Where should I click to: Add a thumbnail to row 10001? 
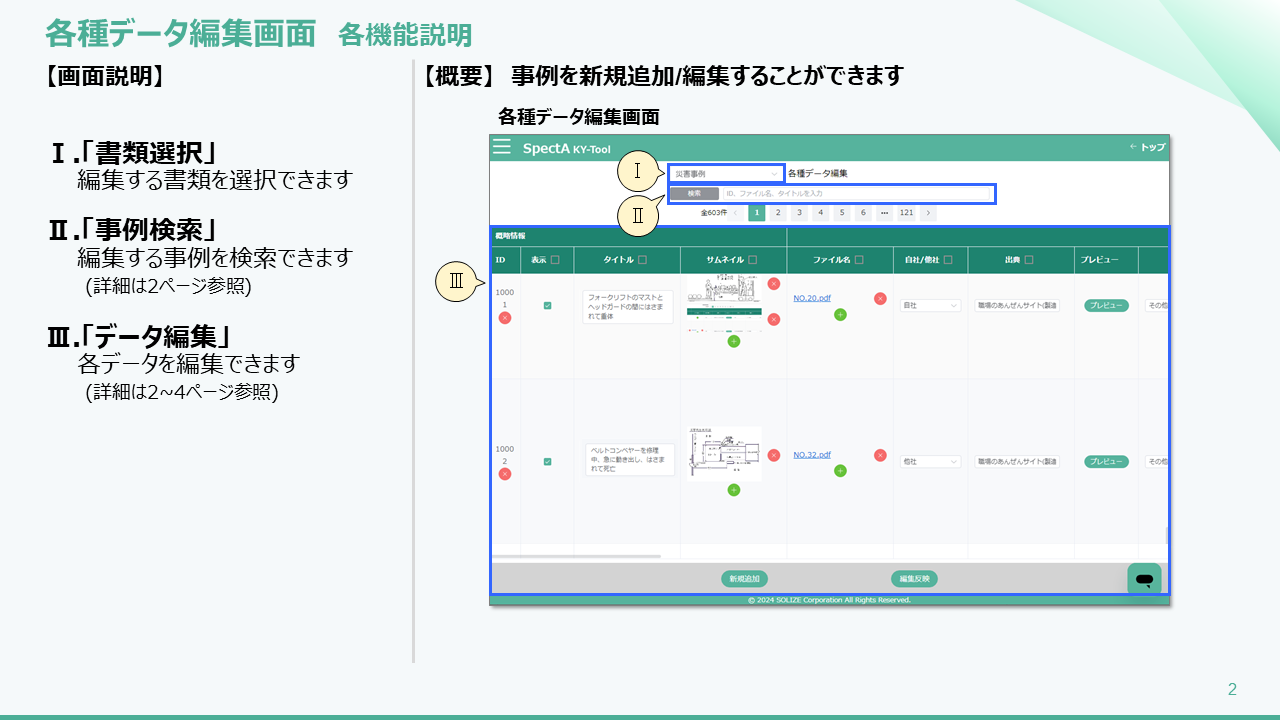pos(733,341)
